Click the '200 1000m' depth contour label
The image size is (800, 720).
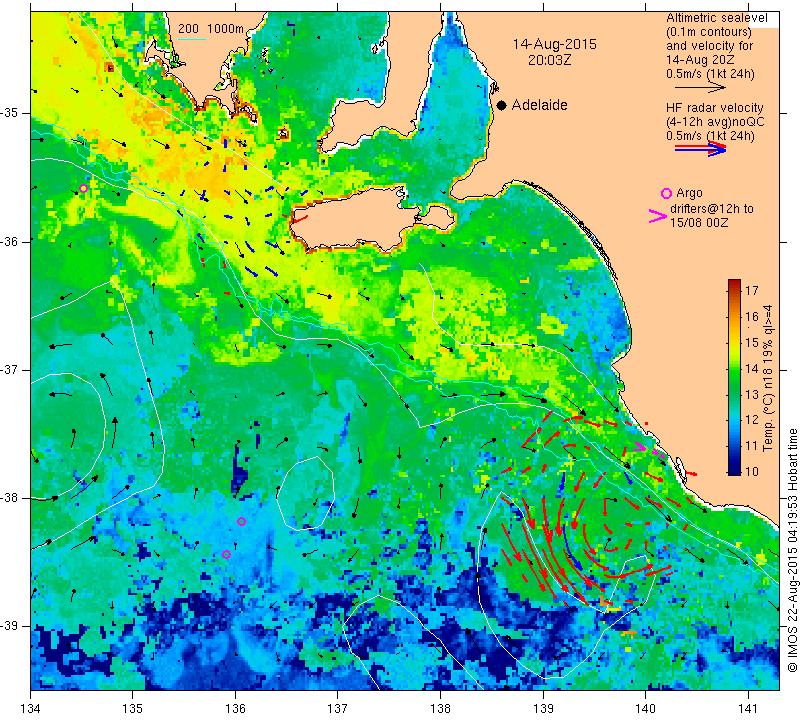click(x=211, y=29)
